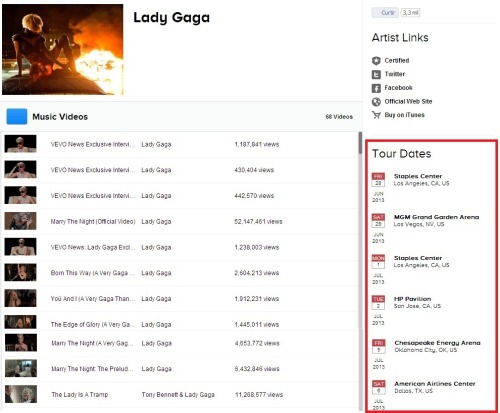Open the MON 1 JUL calendar icon
This screenshot has height=413, width=500.
coord(378,262)
